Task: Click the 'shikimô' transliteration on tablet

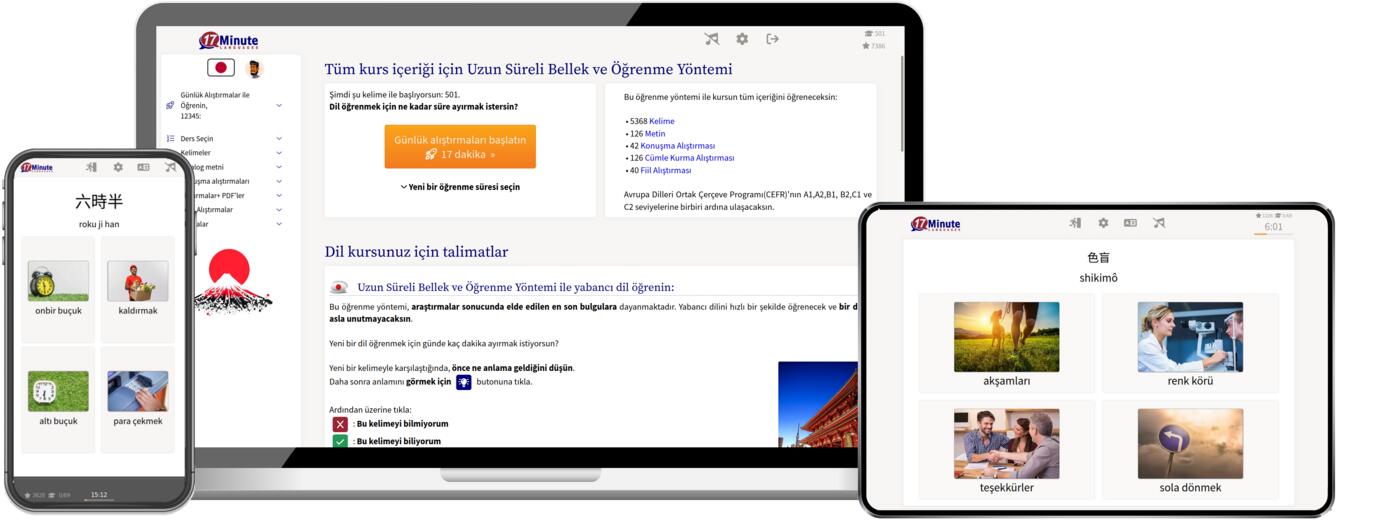Action: pyautogui.click(x=1099, y=277)
